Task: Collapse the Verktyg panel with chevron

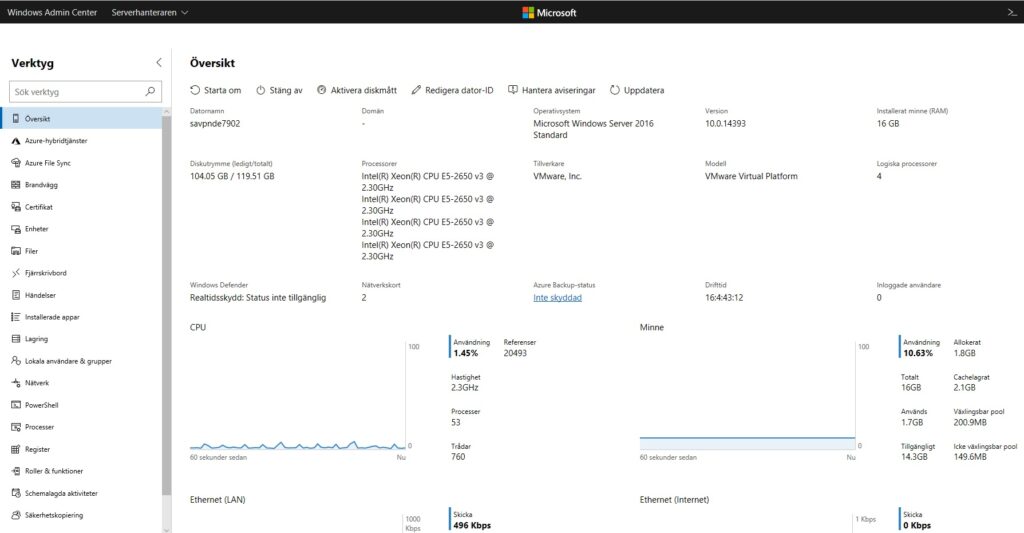Action: (159, 63)
